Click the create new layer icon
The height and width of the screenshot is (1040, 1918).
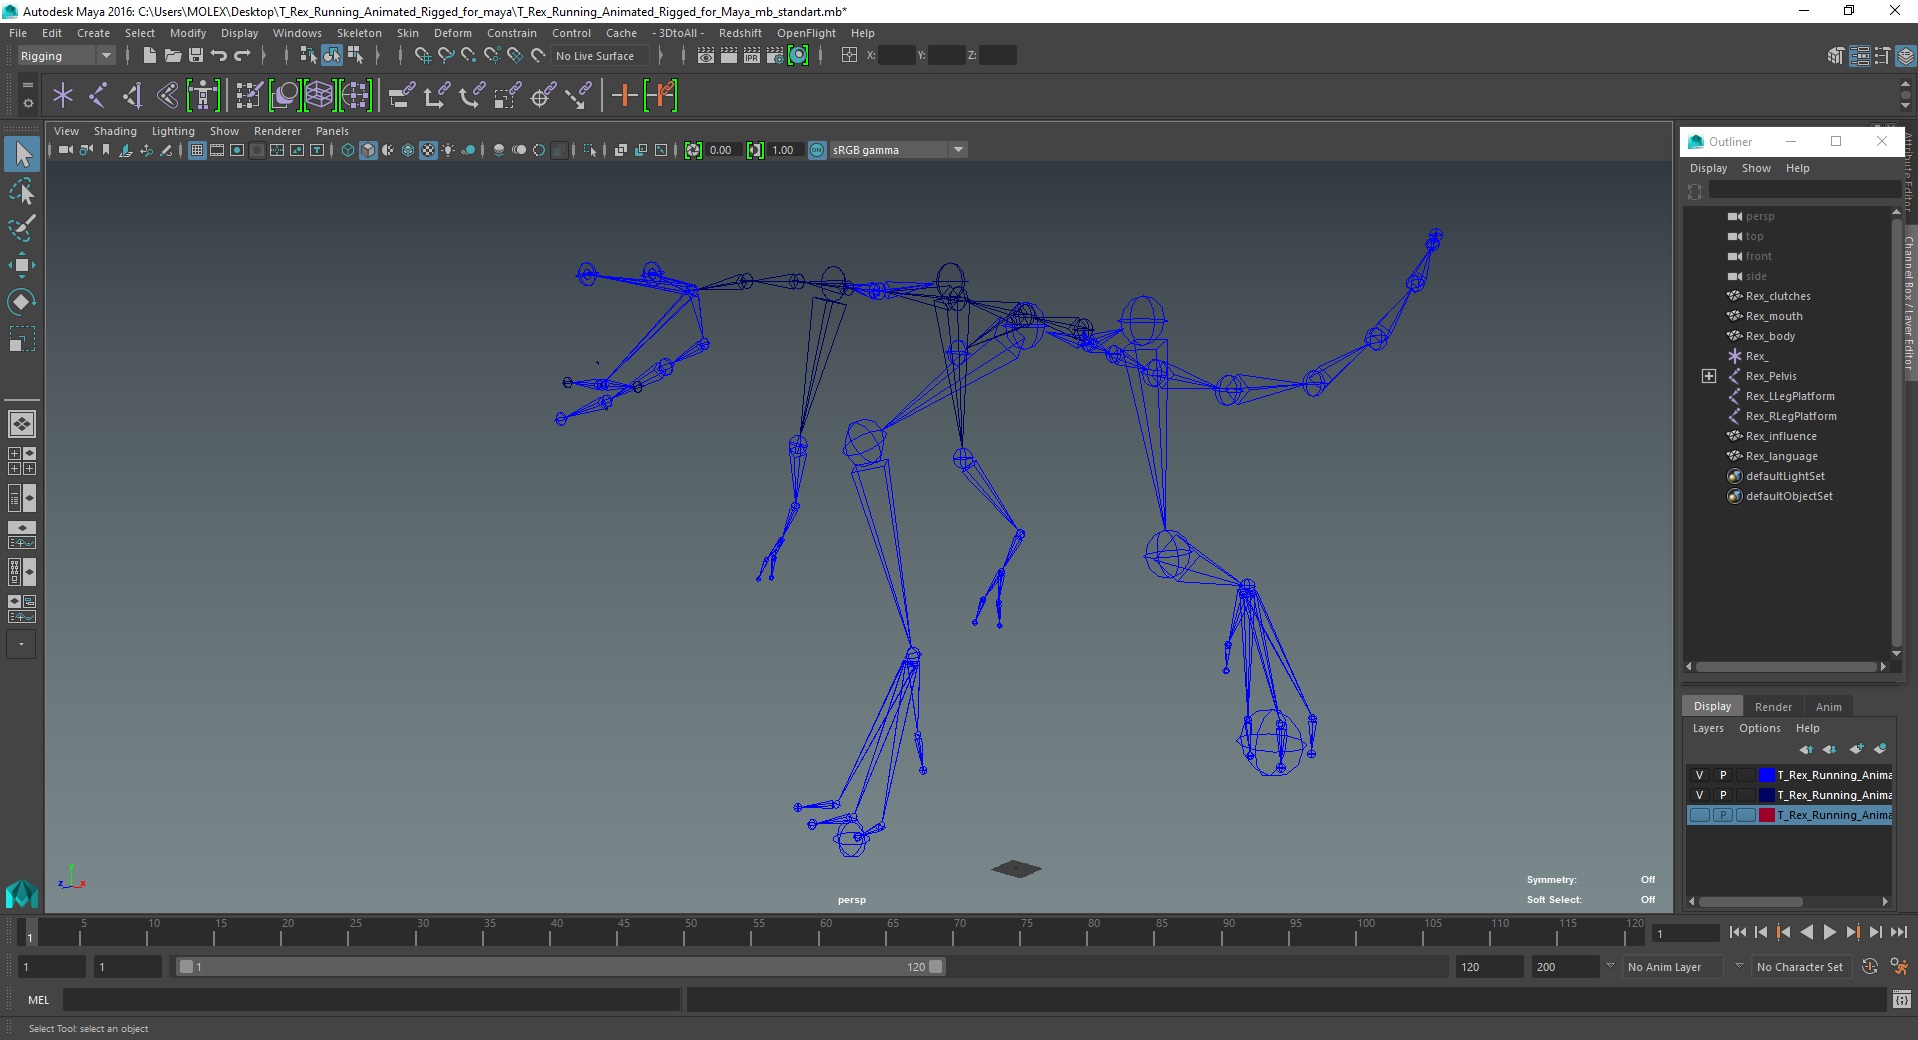pyautogui.click(x=1857, y=749)
